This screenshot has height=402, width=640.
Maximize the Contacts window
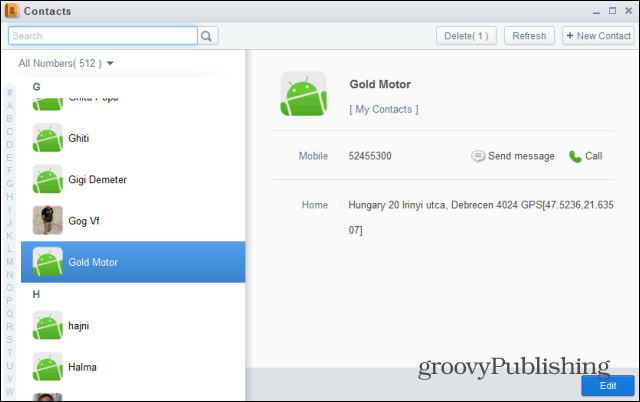click(x=612, y=11)
